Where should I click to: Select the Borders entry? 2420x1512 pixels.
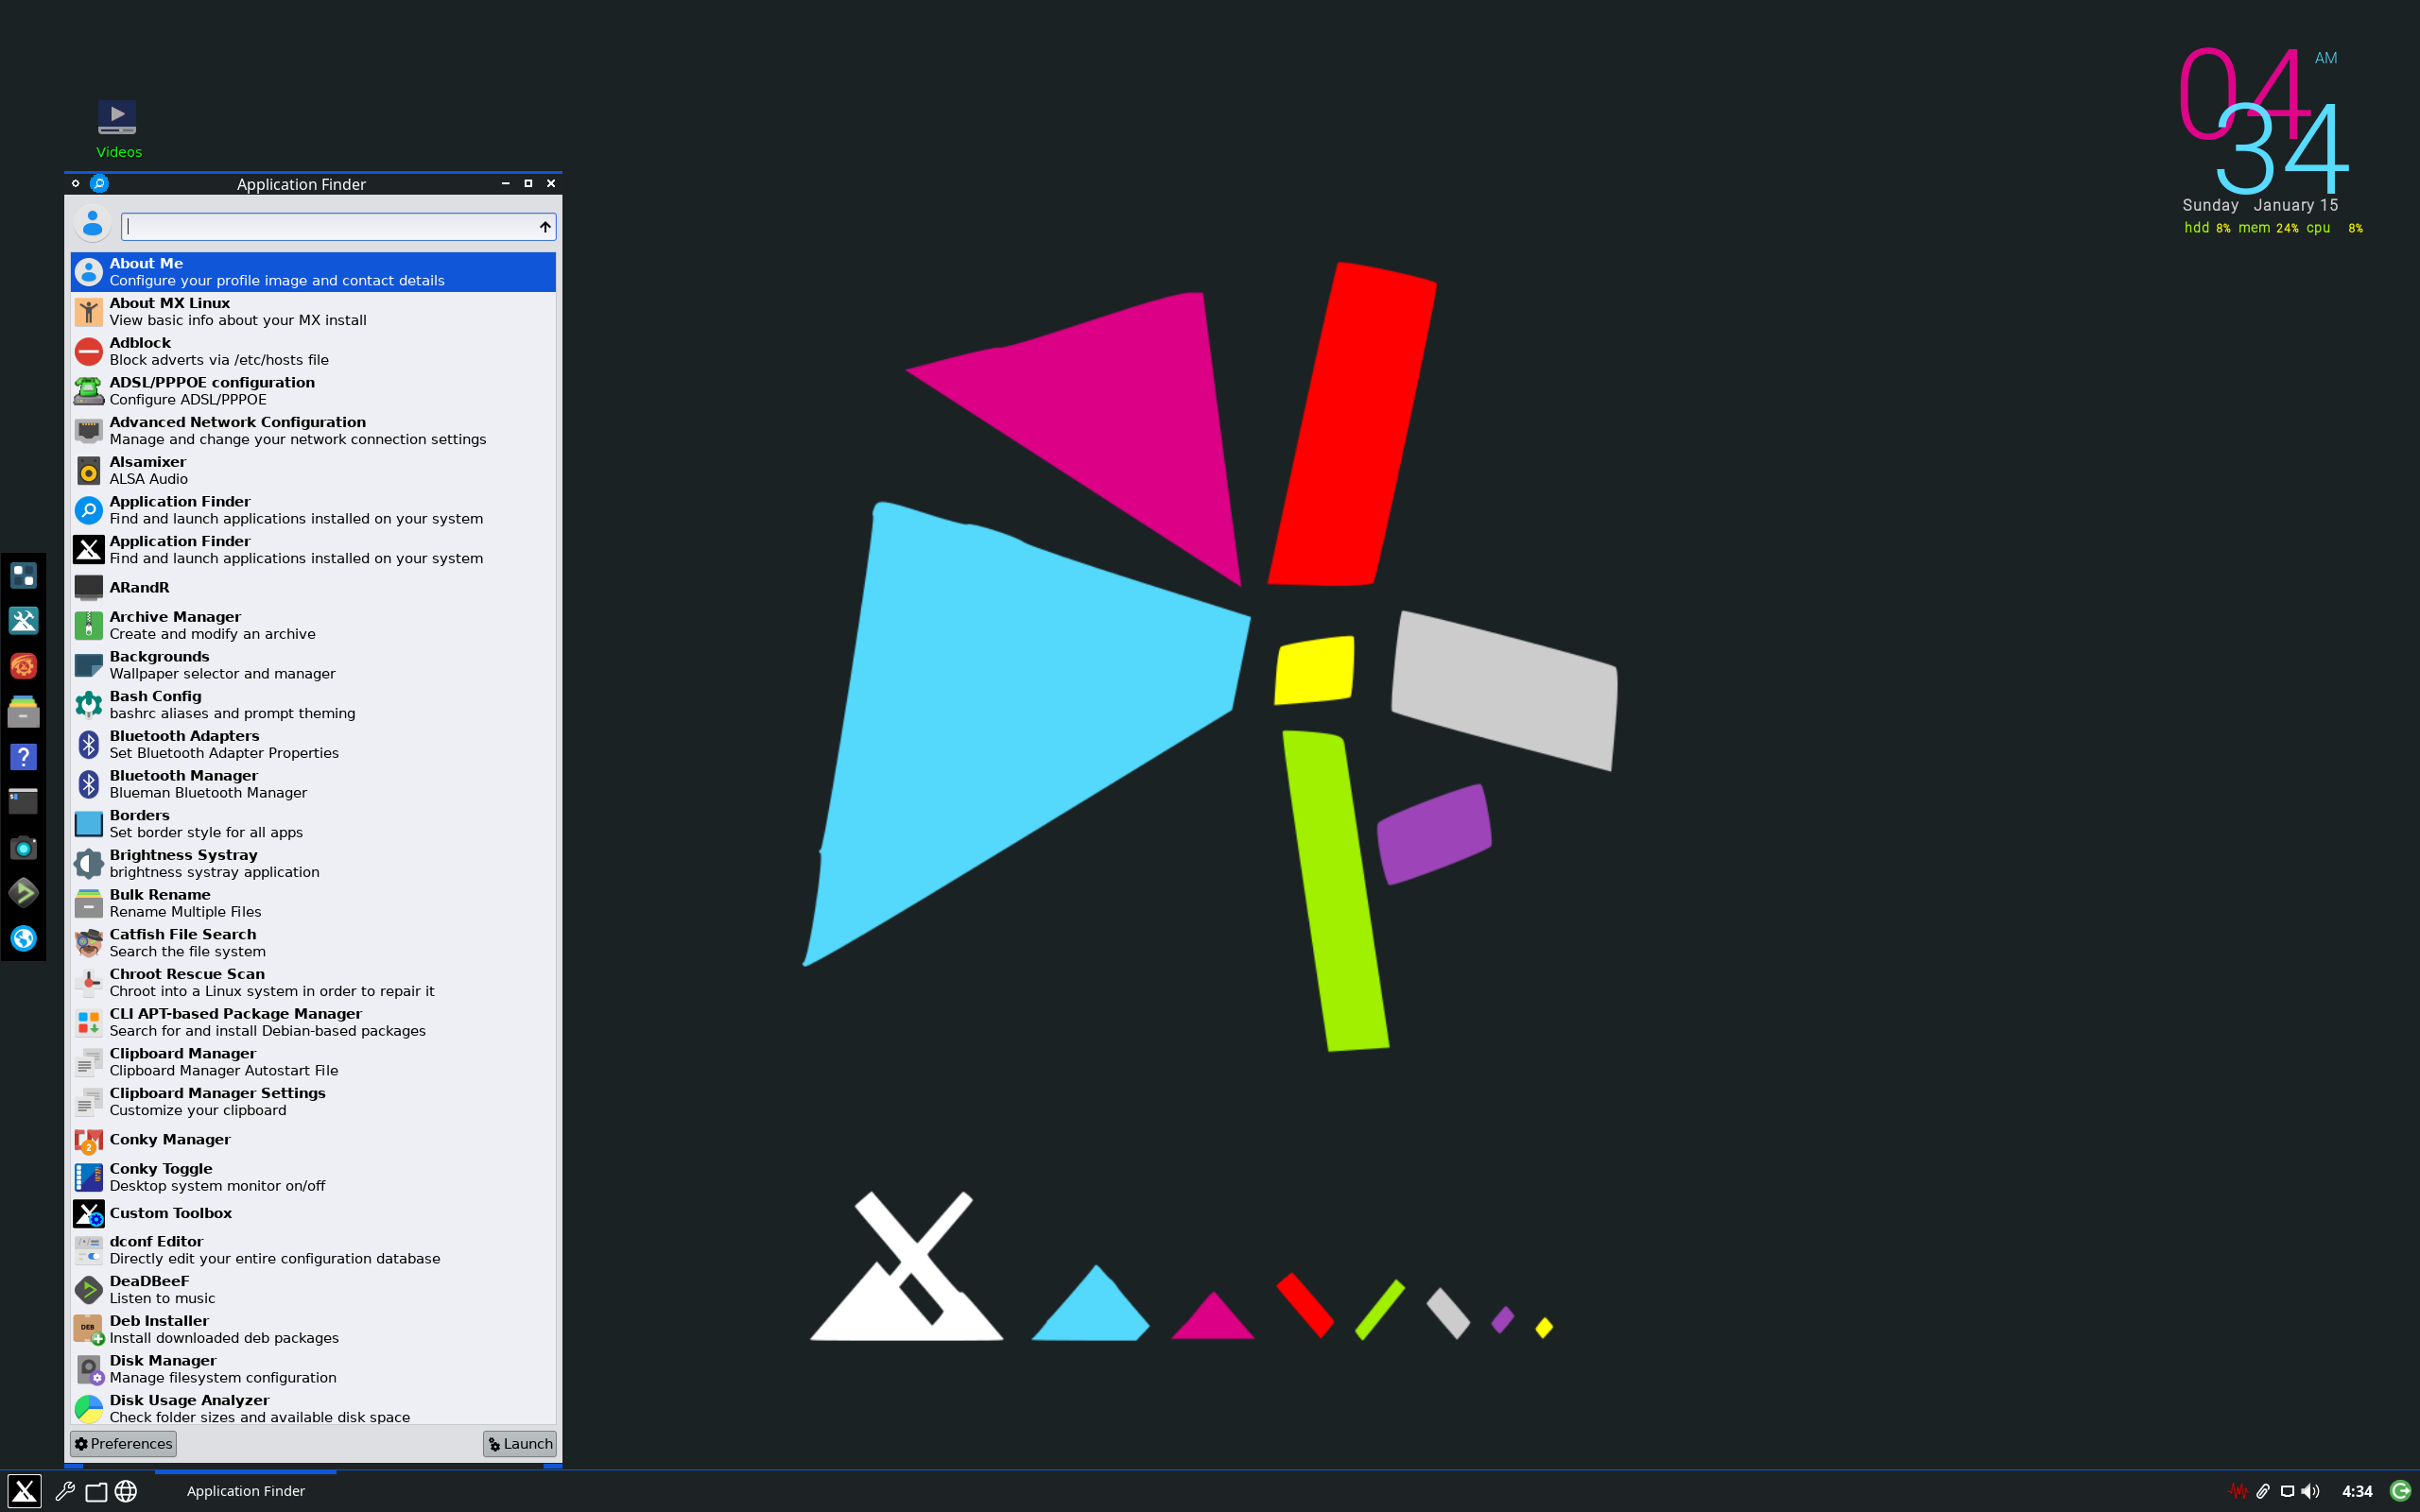(x=313, y=823)
